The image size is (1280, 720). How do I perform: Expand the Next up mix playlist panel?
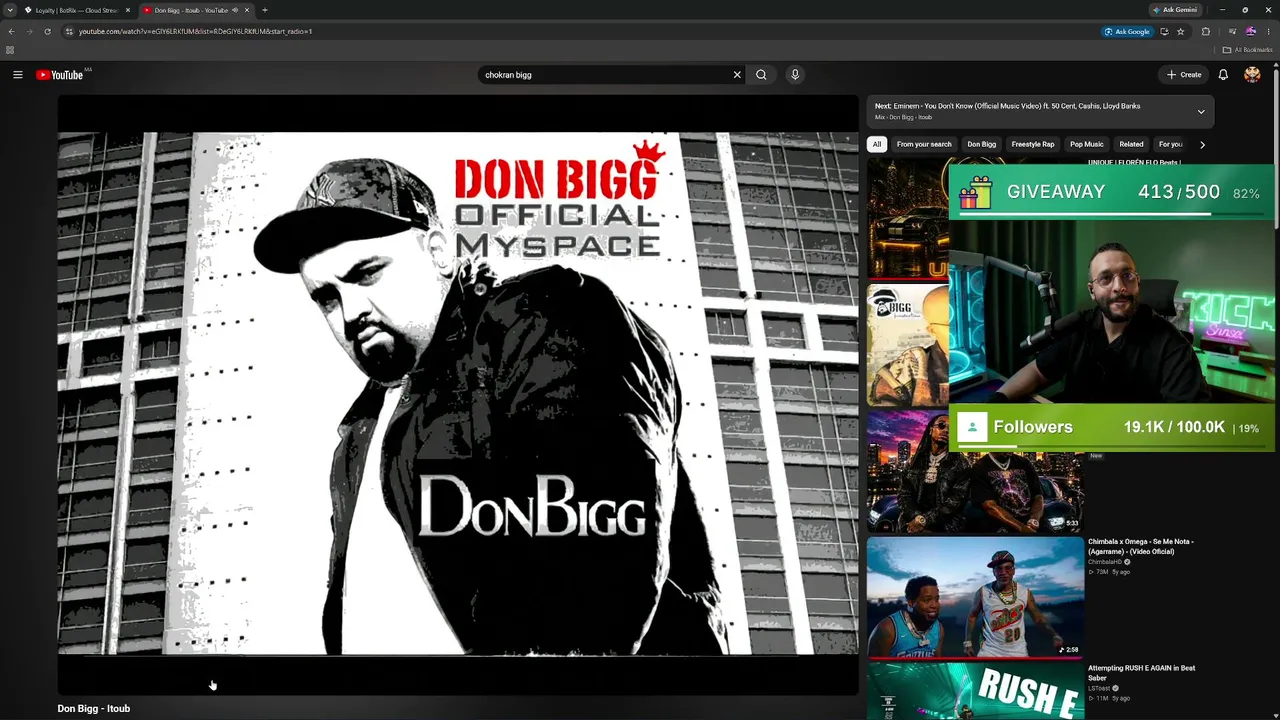[1201, 111]
